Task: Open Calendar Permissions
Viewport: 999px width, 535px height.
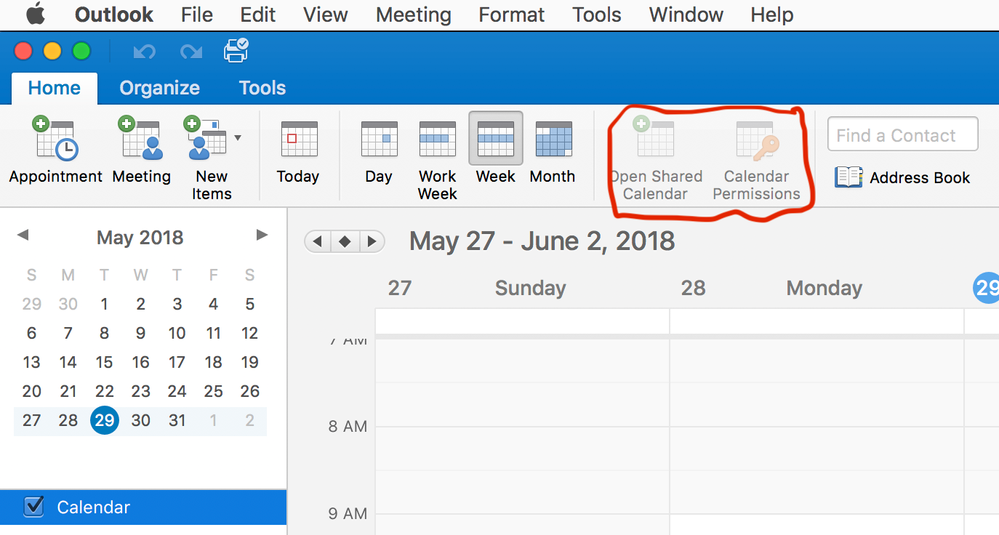Action: point(756,159)
